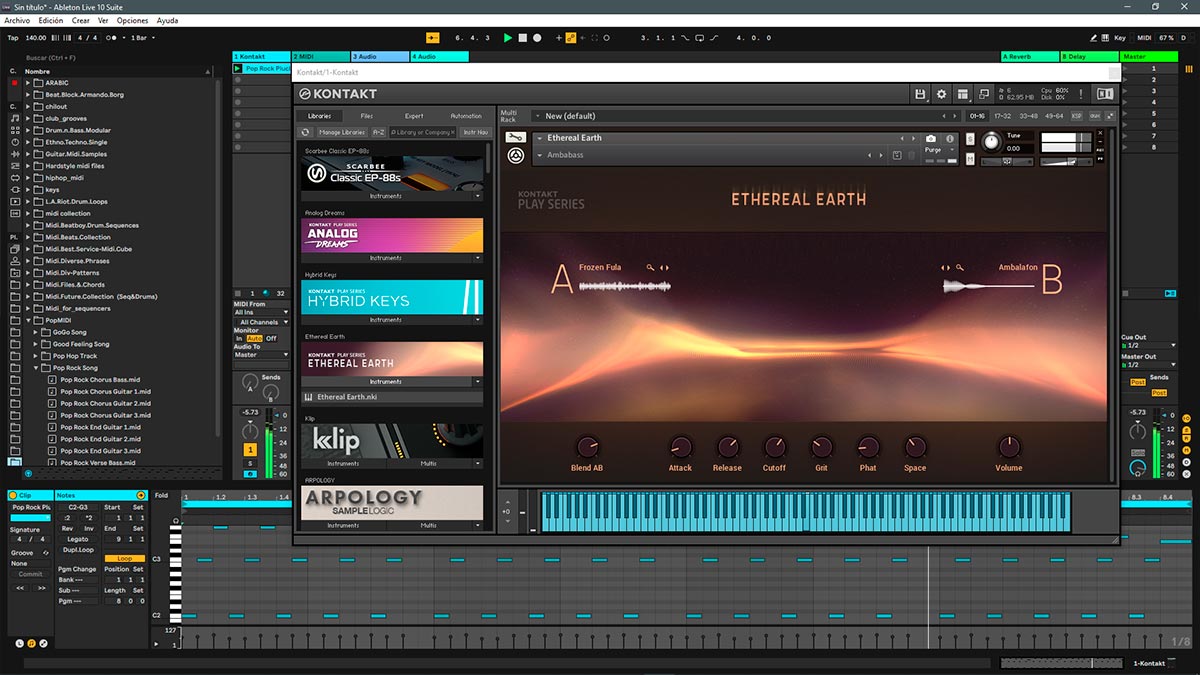The image size is (1200, 675).
Task: Open the Edición menu
Action: pos(50,20)
